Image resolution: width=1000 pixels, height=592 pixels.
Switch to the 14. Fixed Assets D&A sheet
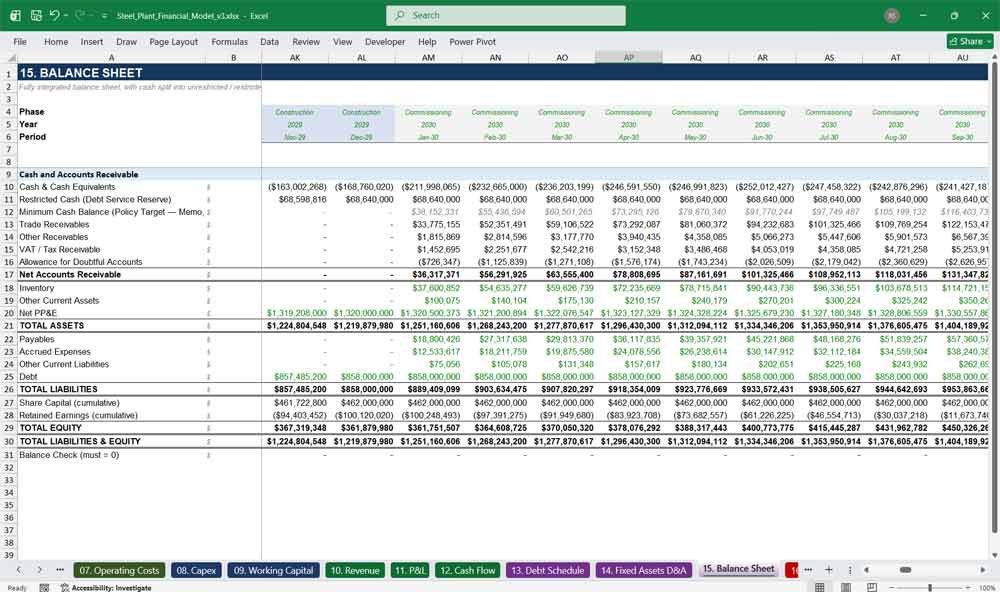[x=643, y=570]
